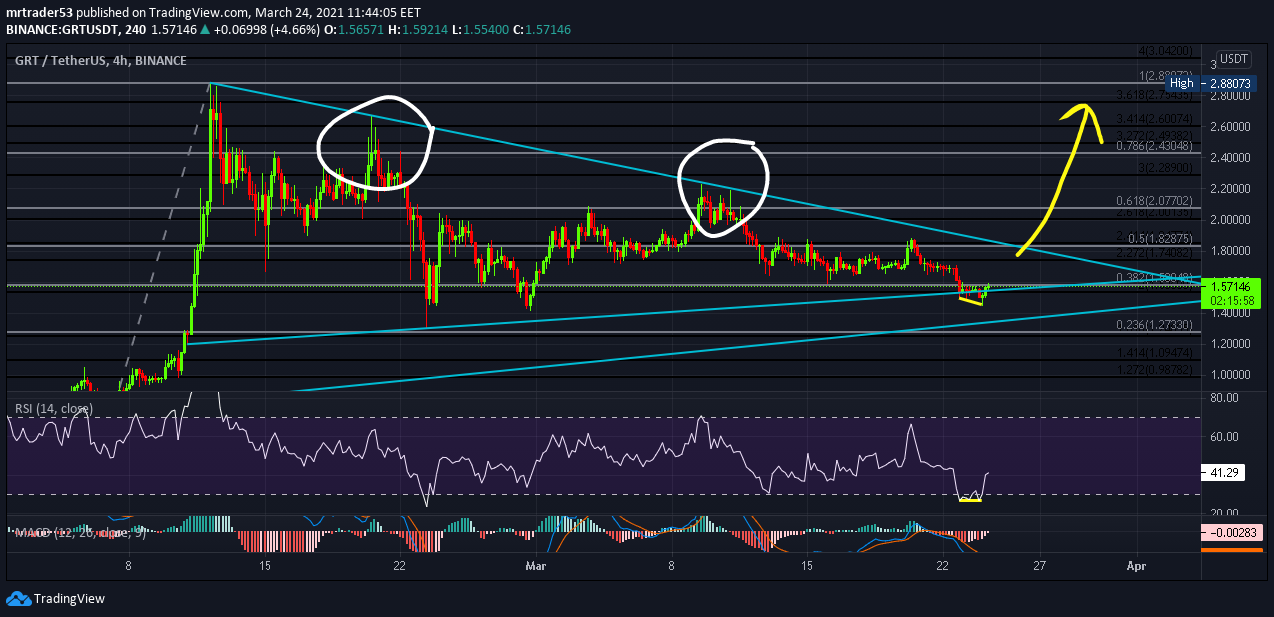Click the Mar date label on time axis
The image size is (1274, 617).
point(537,565)
